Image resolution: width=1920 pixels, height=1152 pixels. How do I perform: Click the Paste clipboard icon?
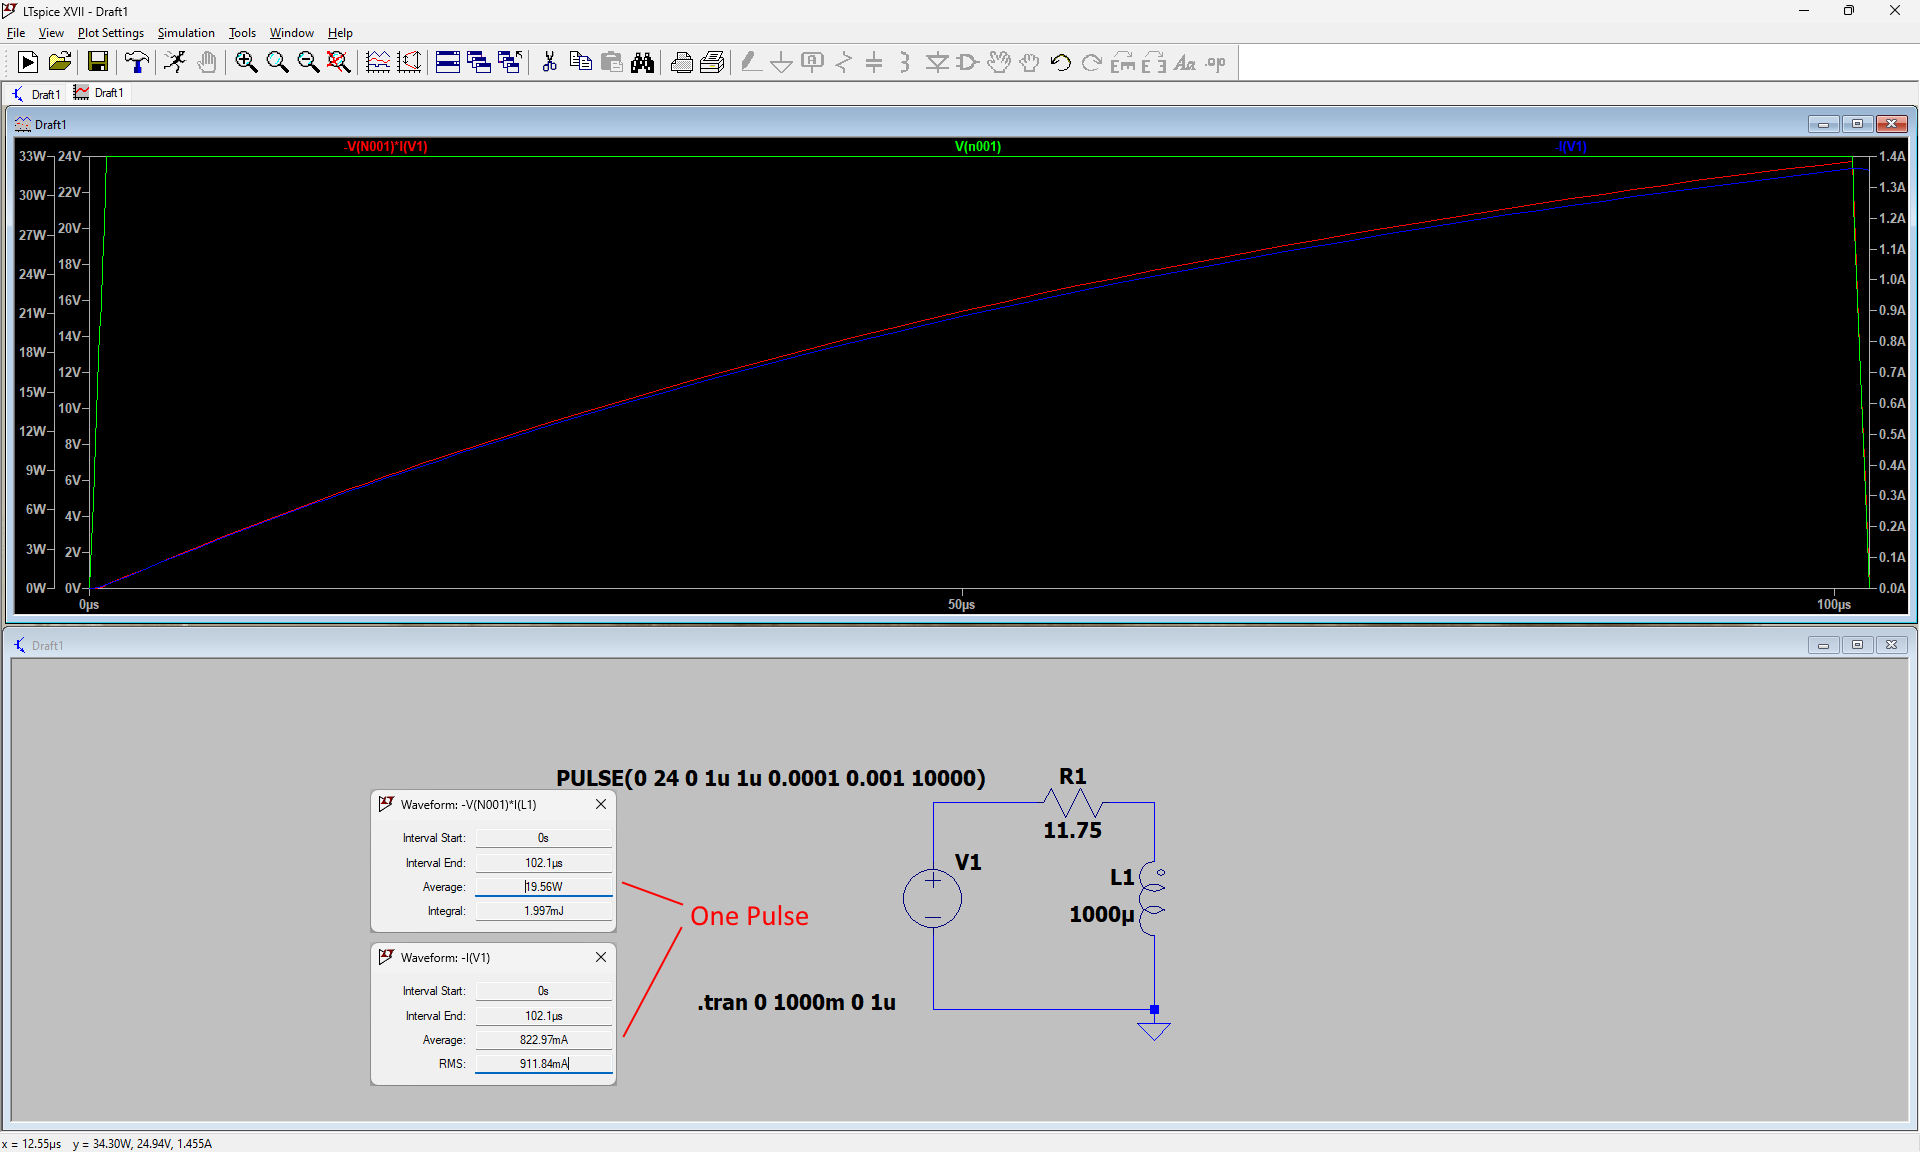click(x=611, y=62)
